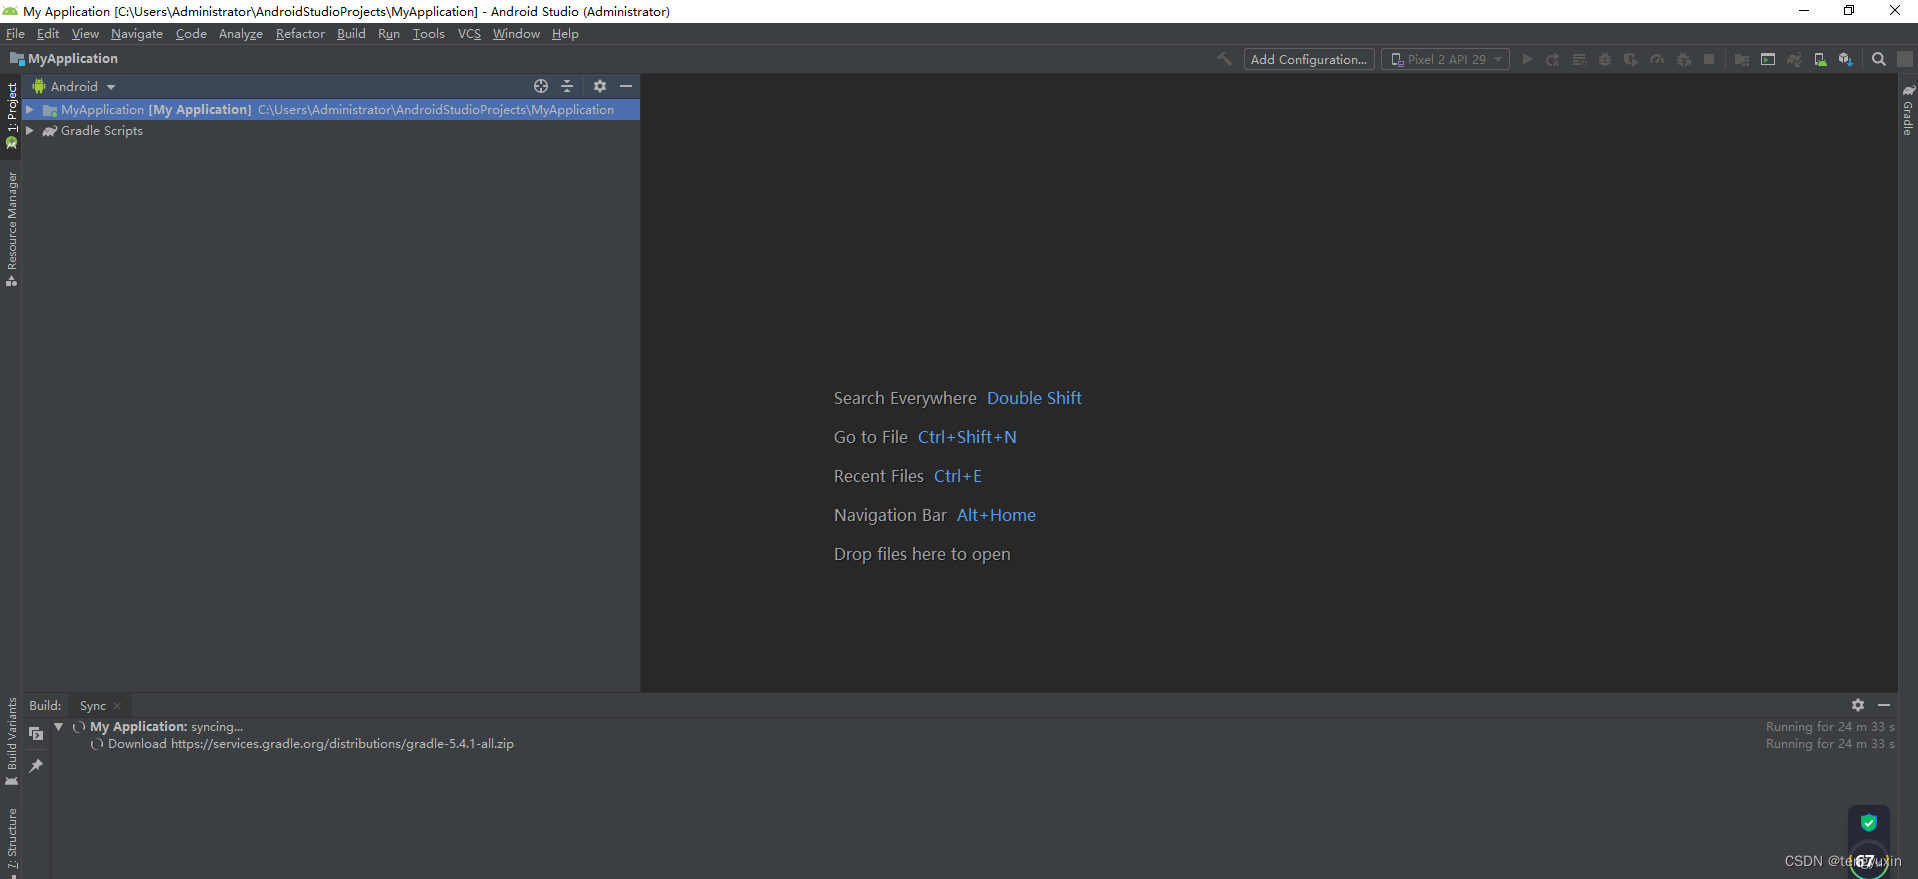Click the Attach Debugger to Android Process icon
The height and width of the screenshot is (879, 1918).
pyautogui.click(x=1684, y=59)
